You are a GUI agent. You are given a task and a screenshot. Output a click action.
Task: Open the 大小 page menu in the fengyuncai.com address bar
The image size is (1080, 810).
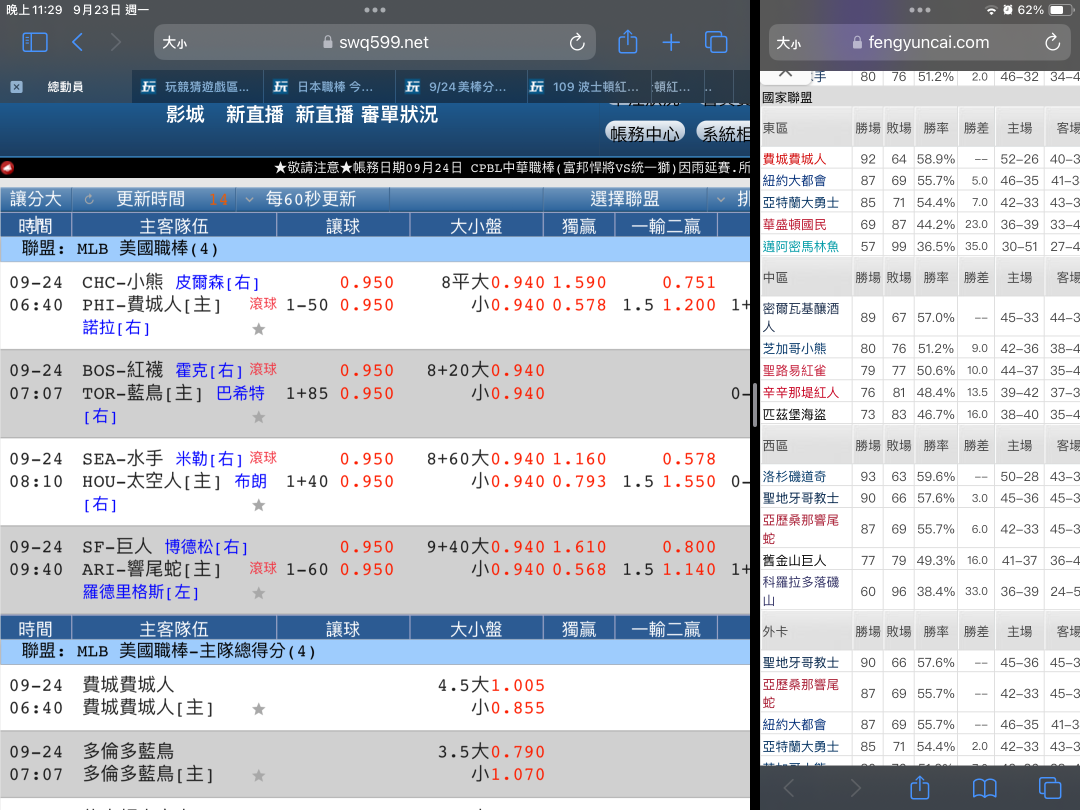(789, 43)
